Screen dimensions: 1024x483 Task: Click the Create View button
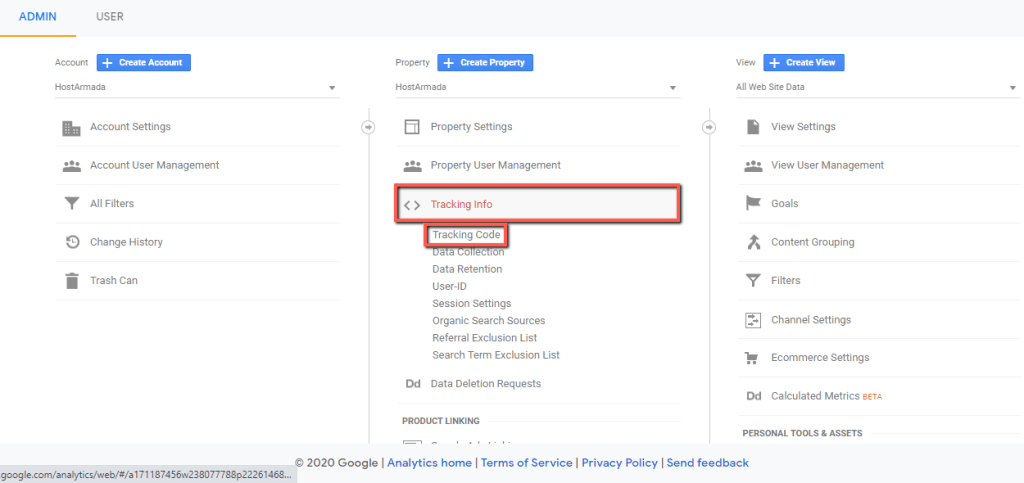(x=804, y=63)
